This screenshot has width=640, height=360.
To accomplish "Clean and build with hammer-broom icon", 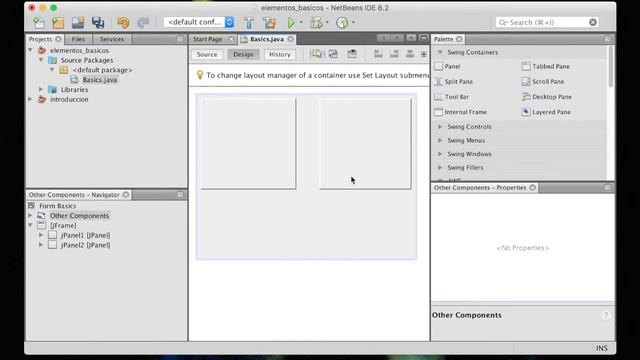I will (269, 22).
